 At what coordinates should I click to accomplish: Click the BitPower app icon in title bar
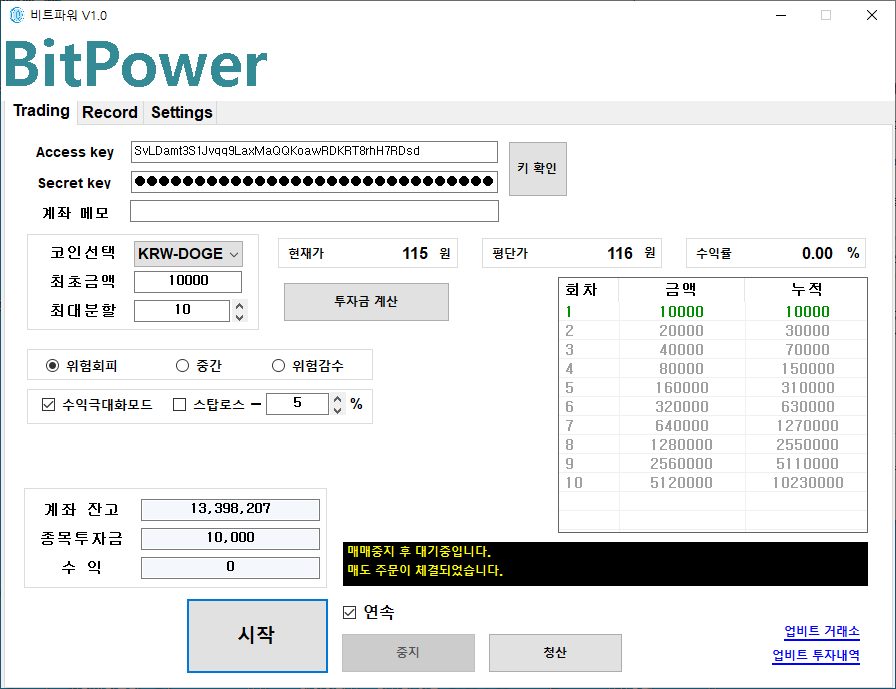17,15
